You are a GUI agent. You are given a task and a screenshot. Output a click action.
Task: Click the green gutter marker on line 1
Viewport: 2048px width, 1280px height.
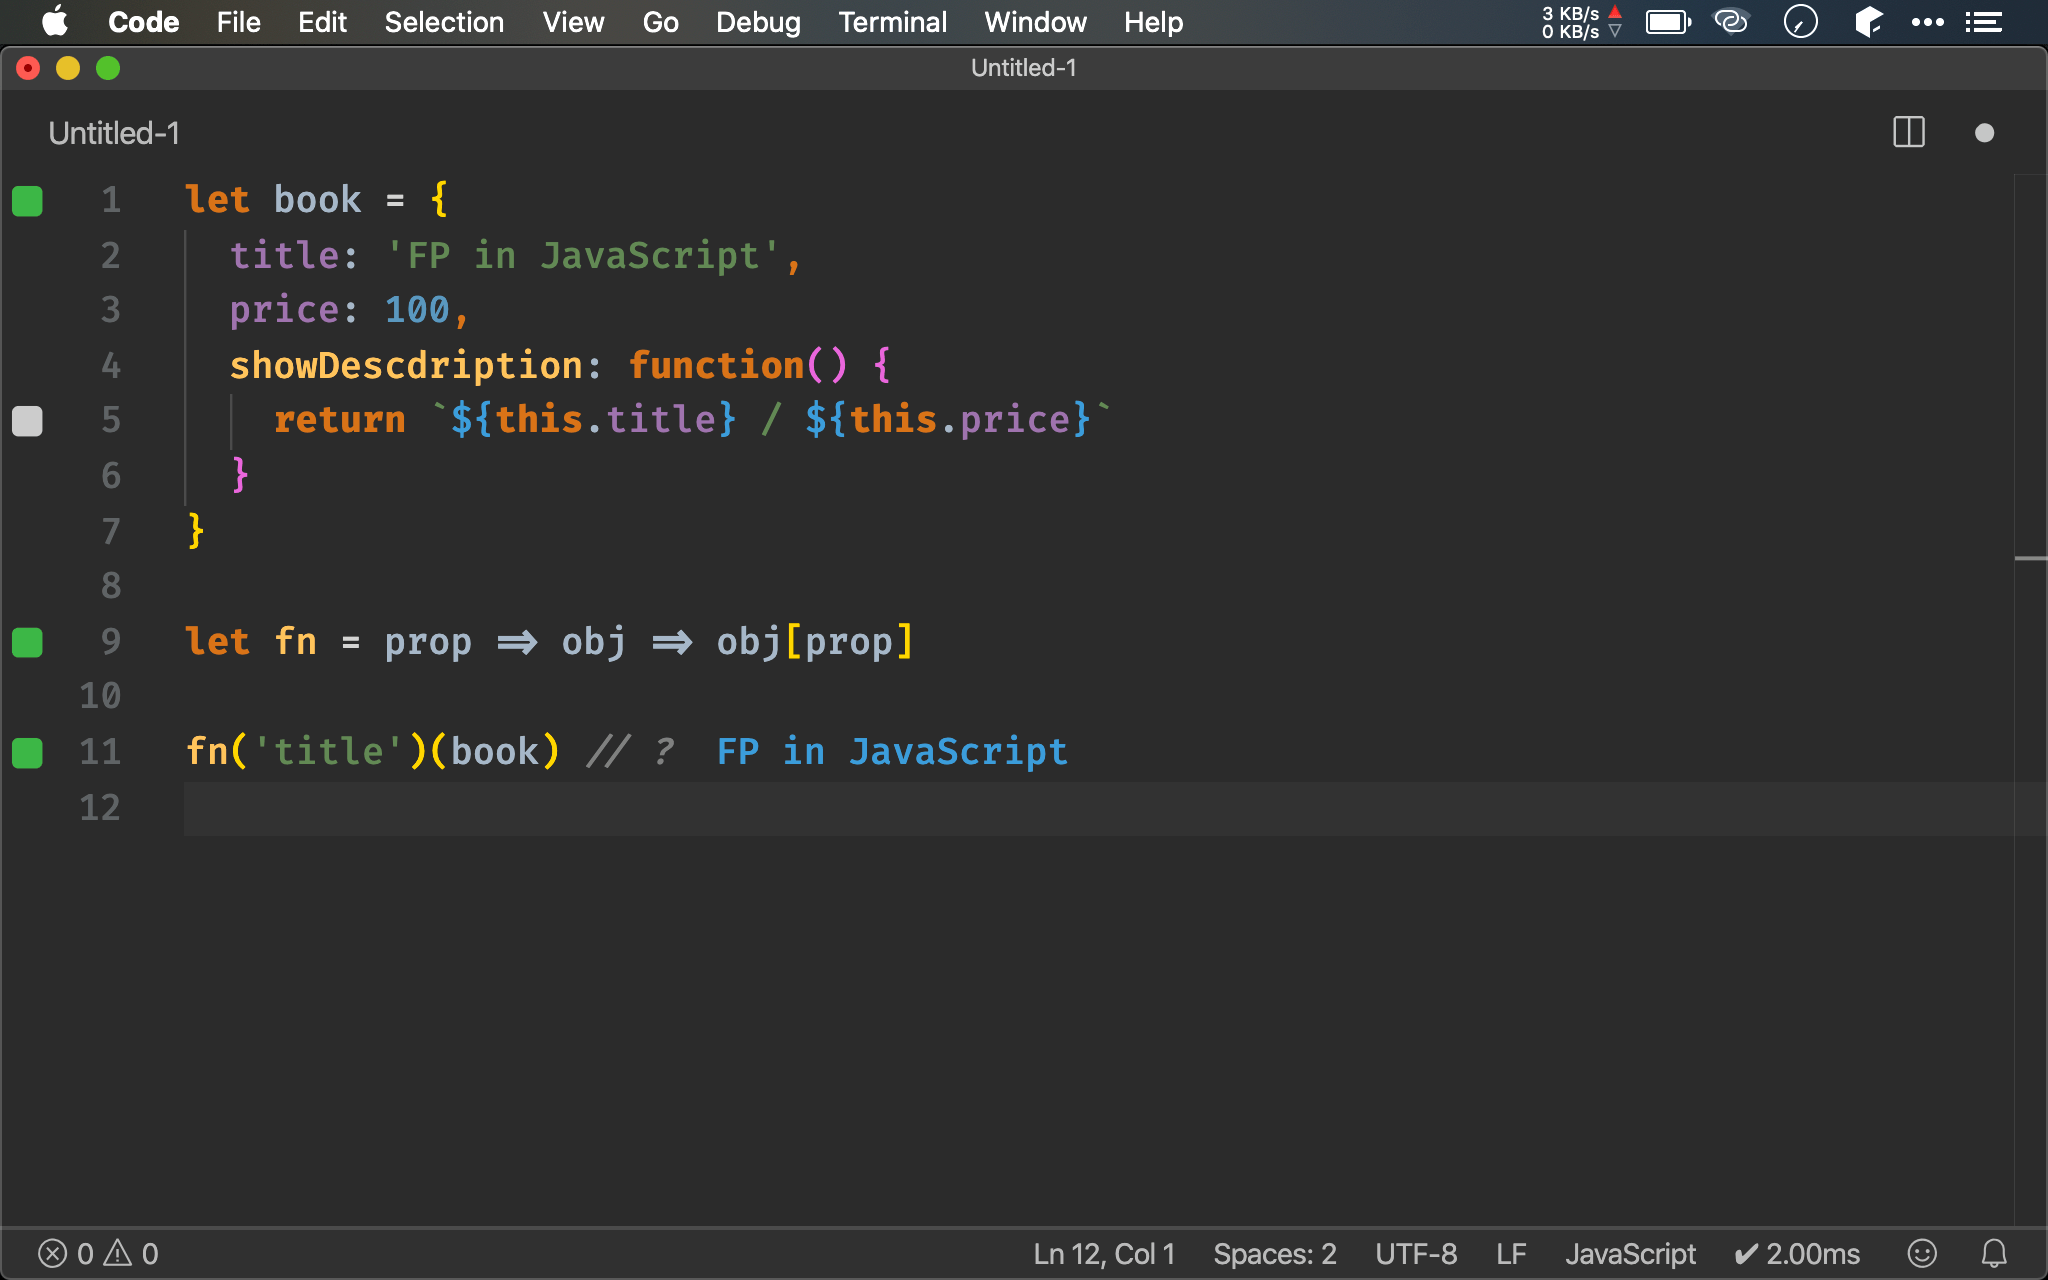[27, 201]
